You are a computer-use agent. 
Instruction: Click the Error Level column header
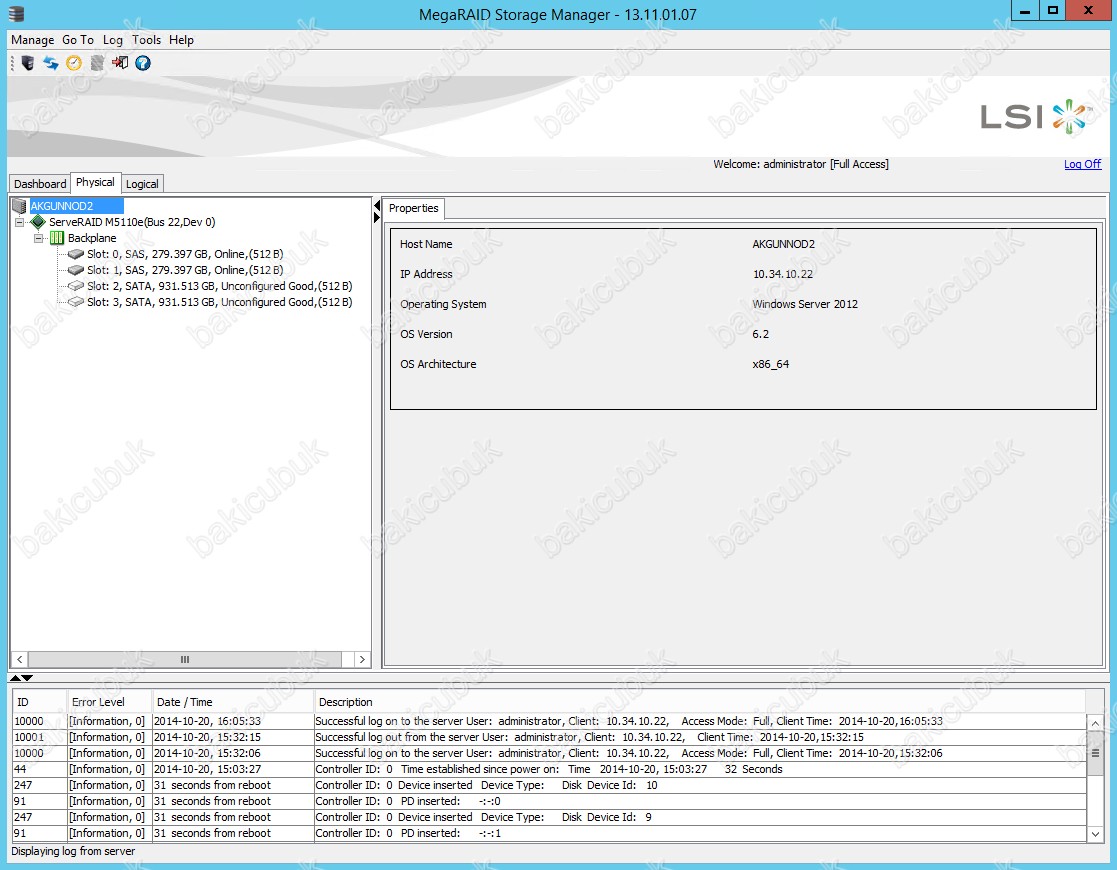[110, 702]
